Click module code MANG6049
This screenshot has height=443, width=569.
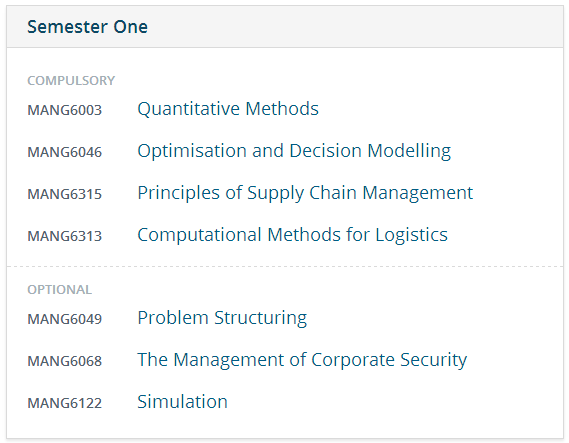click(65, 319)
